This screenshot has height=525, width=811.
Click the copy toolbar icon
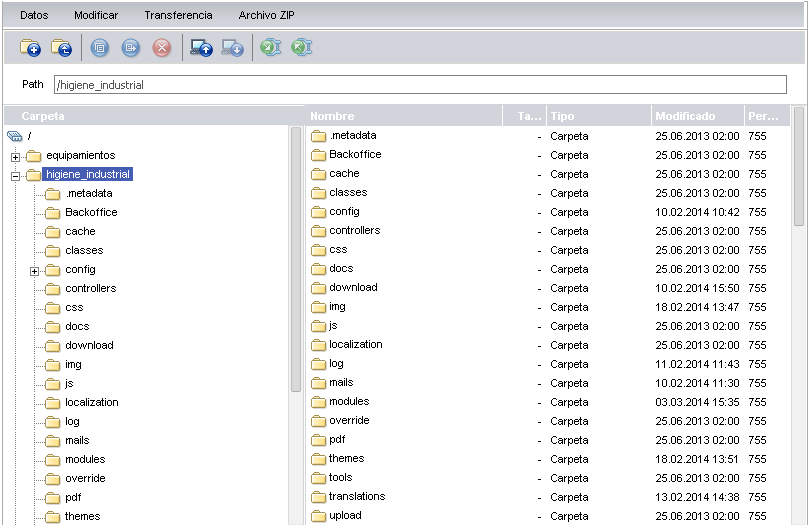pos(100,48)
